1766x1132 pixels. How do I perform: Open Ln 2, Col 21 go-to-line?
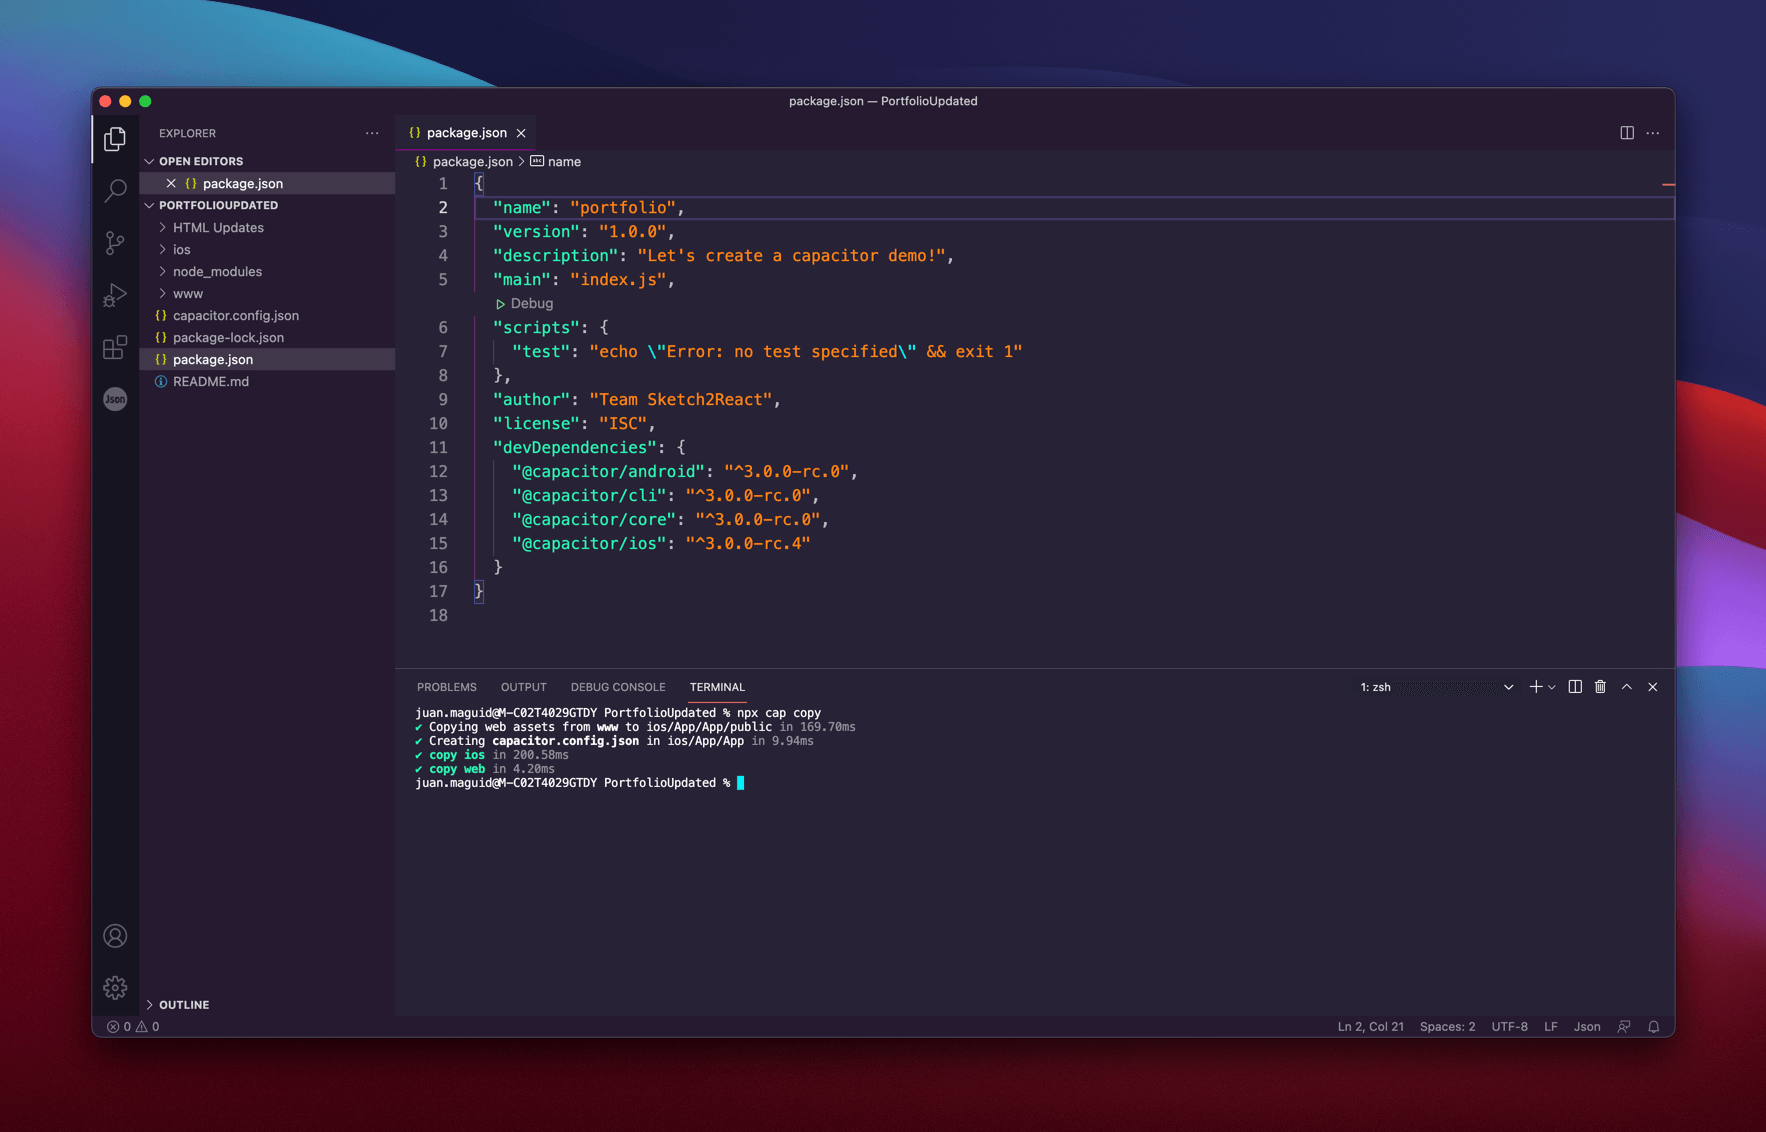[x=1370, y=1027]
